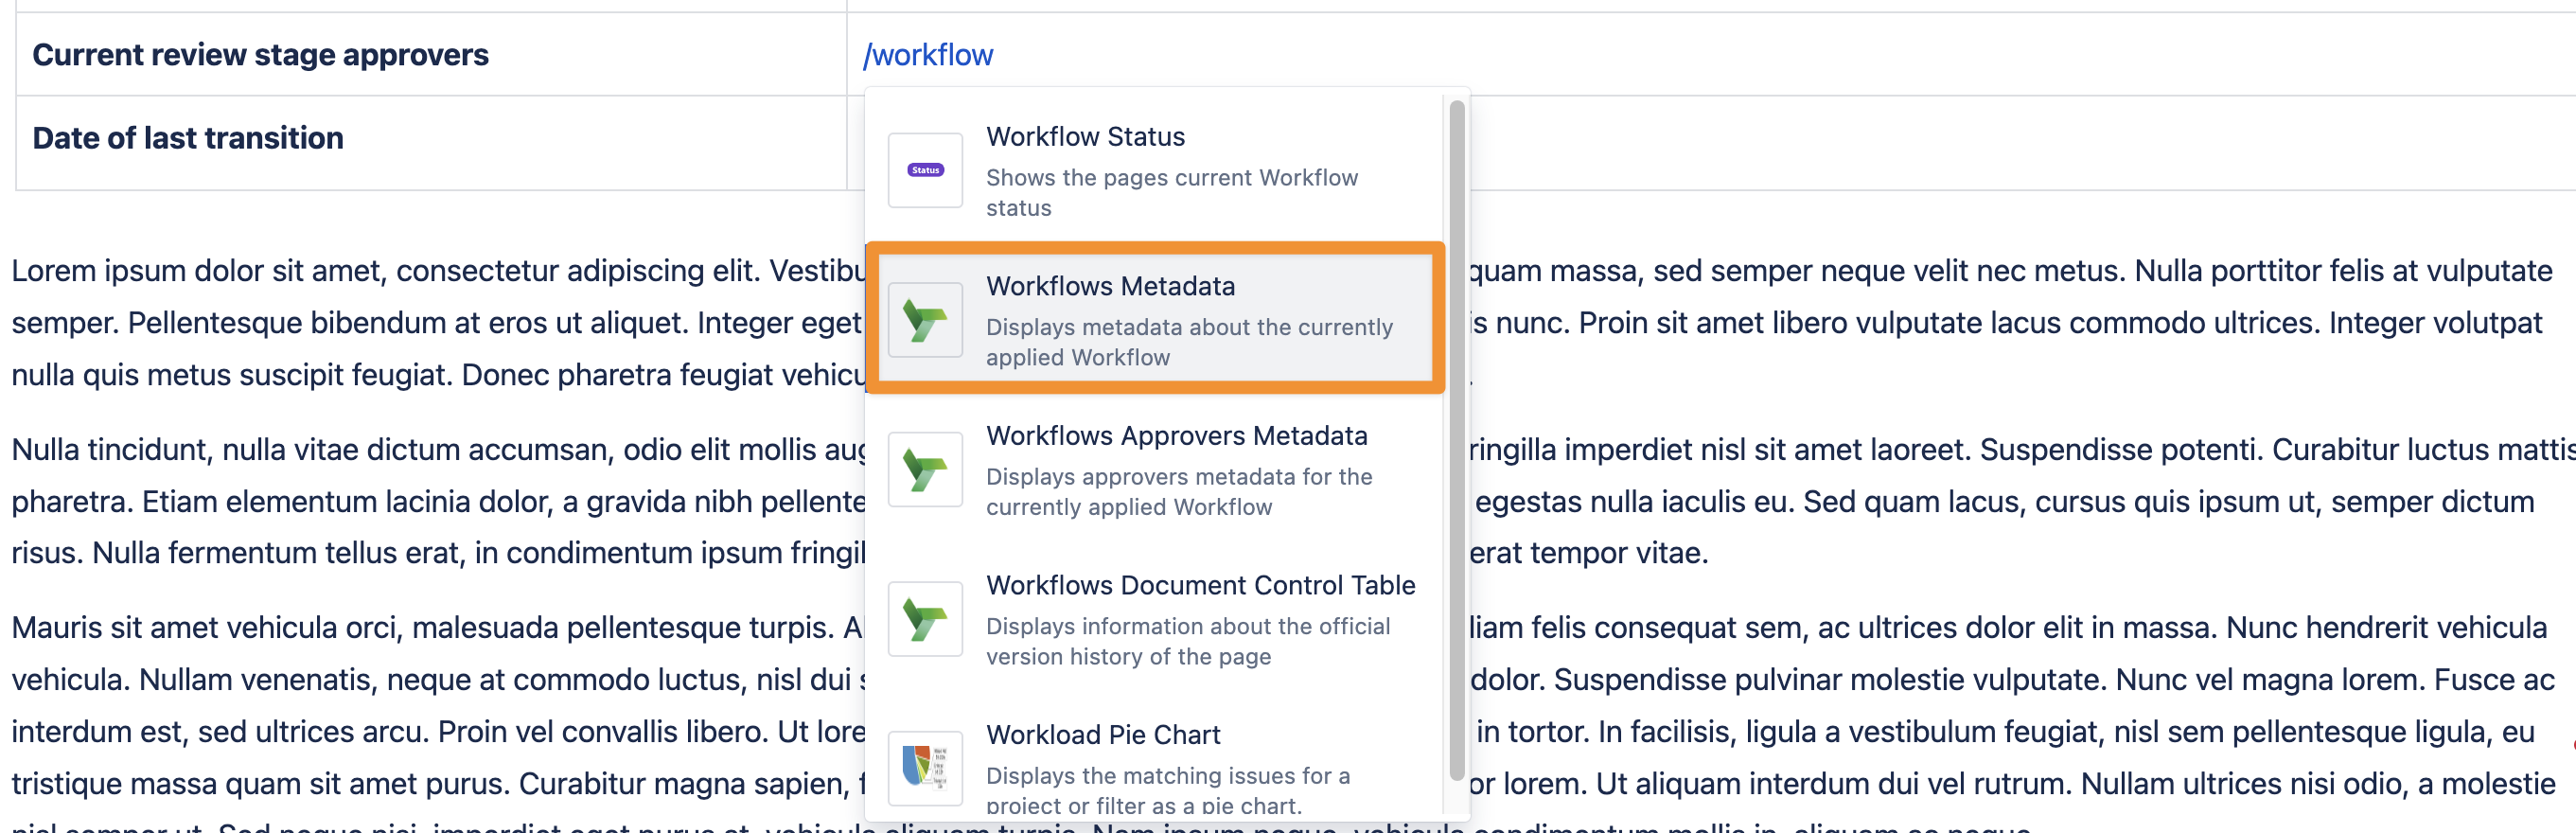Click the macro list vertical scrollbar
The height and width of the screenshot is (833, 2576).
click(x=1456, y=440)
